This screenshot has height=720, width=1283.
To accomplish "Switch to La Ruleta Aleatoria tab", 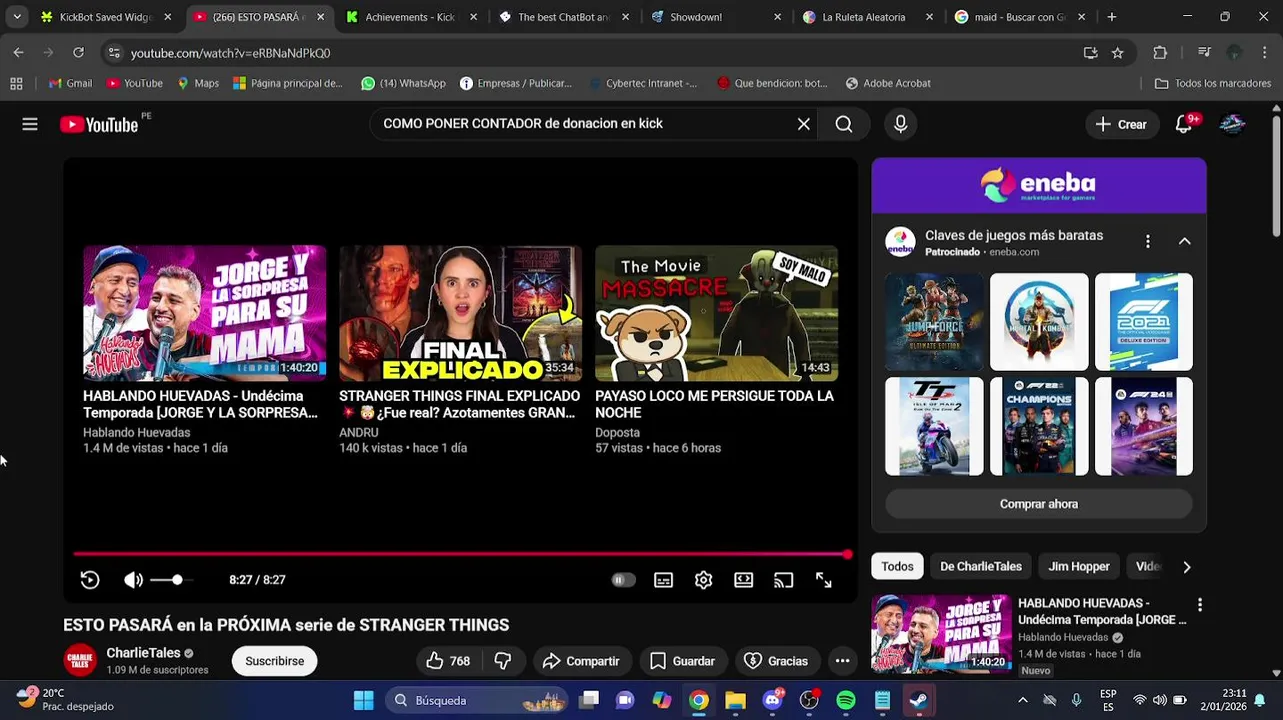I will (868, 17).
